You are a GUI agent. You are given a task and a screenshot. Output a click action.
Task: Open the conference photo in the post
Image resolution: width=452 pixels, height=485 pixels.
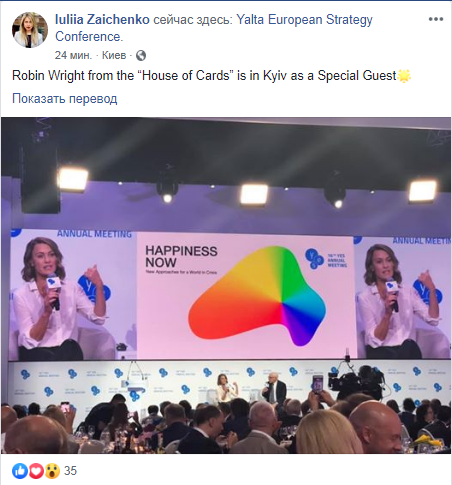pyautogui.click(x=226, y=285)
